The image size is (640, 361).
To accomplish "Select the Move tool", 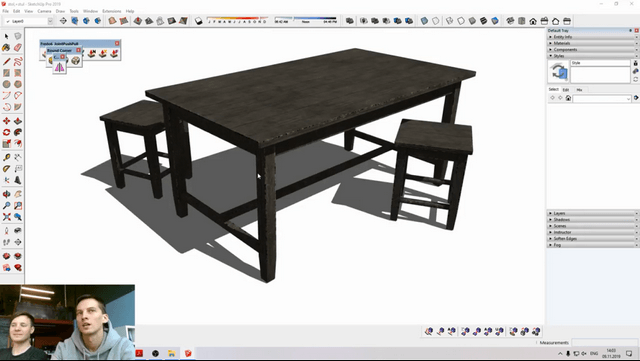I will (x=7, y=121).
